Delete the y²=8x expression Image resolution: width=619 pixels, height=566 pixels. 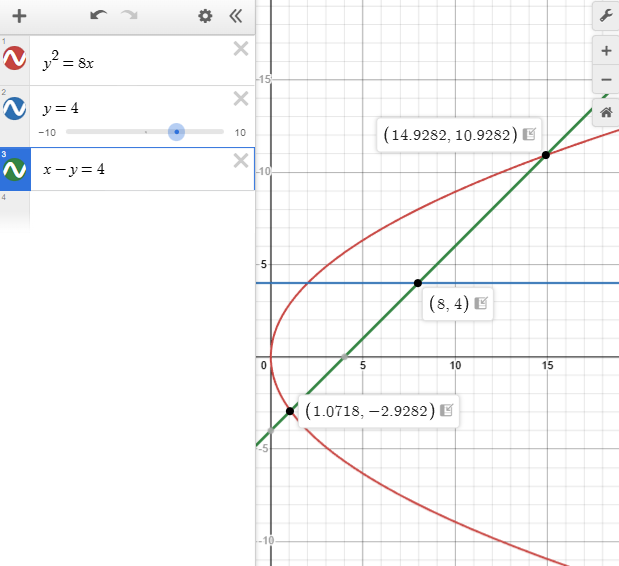(240, 49)
